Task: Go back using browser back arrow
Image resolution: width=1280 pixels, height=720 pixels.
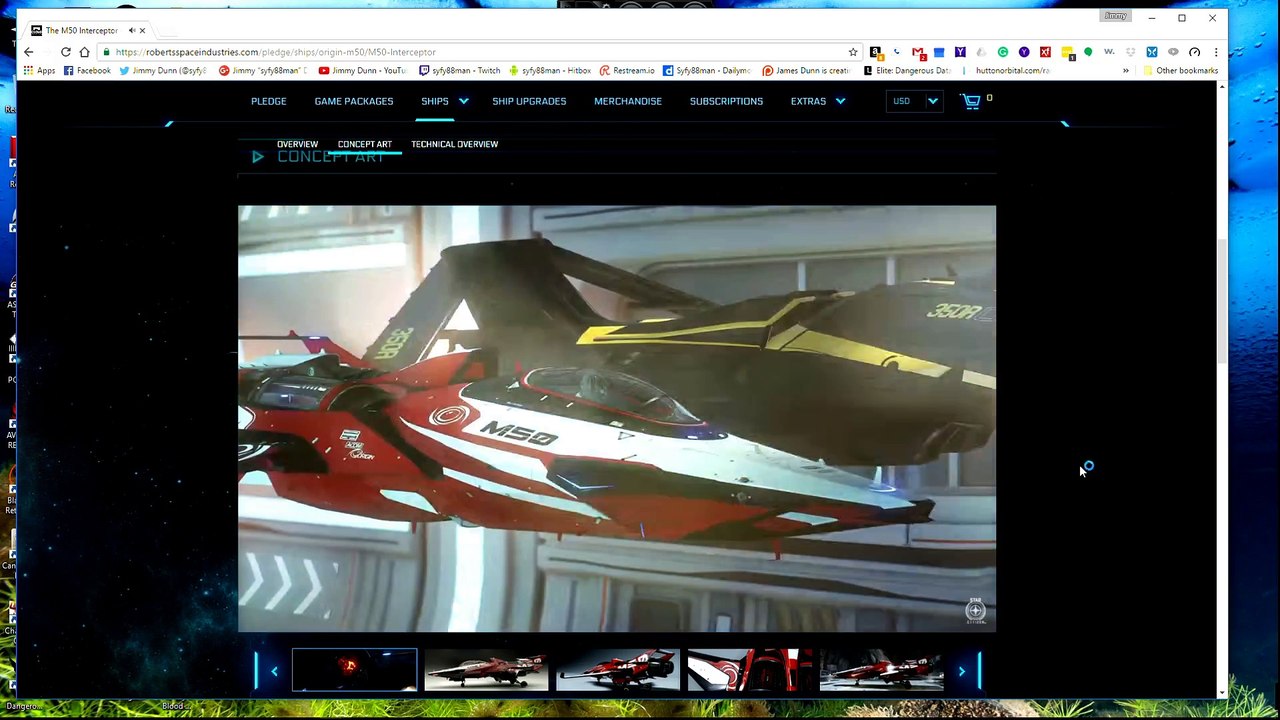Action: point(29,52)
